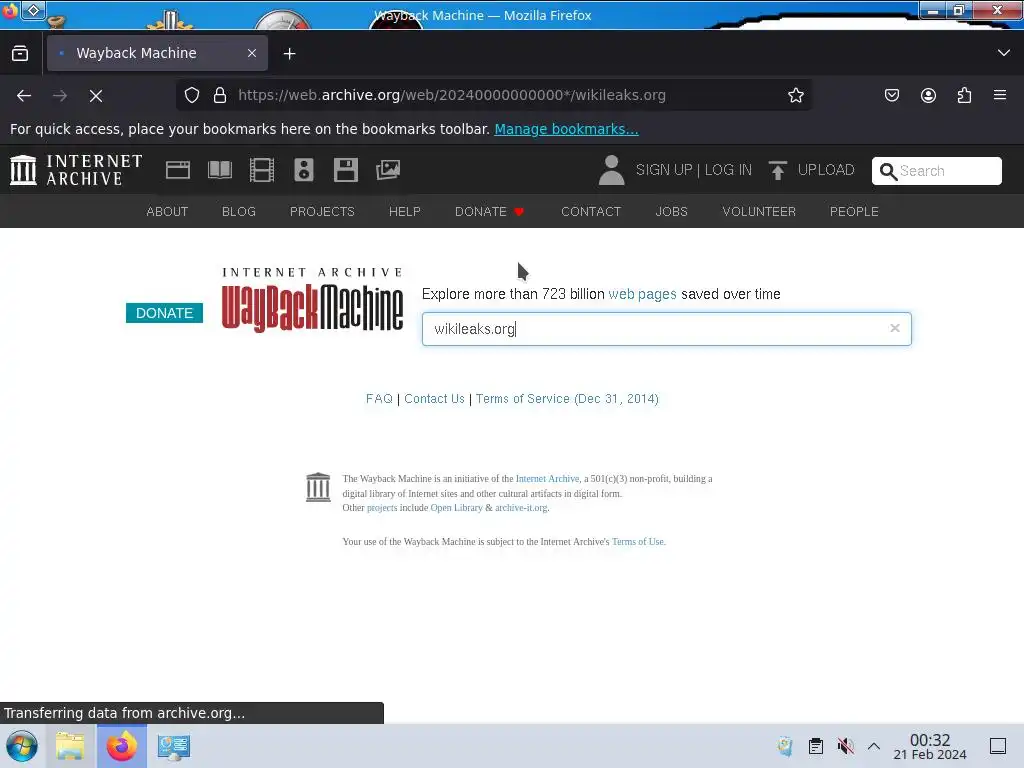Open Firefox View tab overview icon
Viewport: 1024px width, 768px height.
pyautogui.click(x=20, y=54)
